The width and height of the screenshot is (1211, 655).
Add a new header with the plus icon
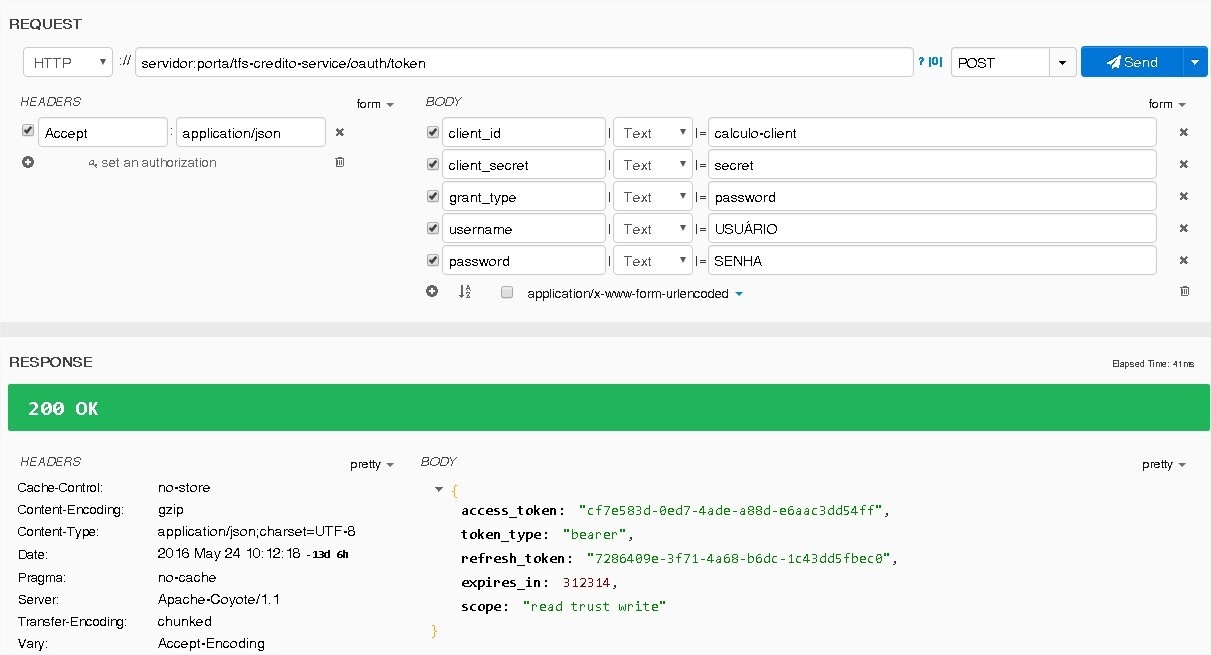coord(28,162)
